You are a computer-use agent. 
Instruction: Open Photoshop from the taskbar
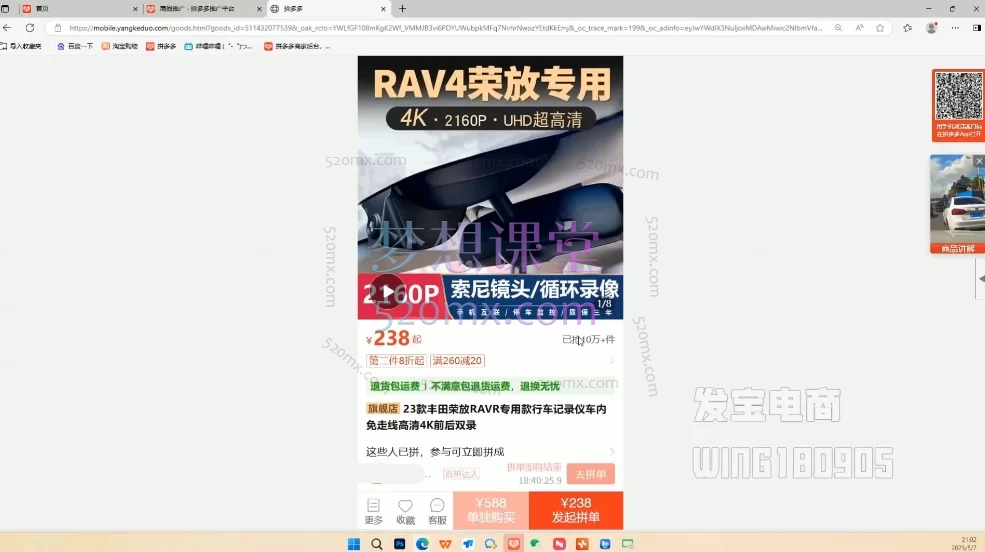[400, 544]
